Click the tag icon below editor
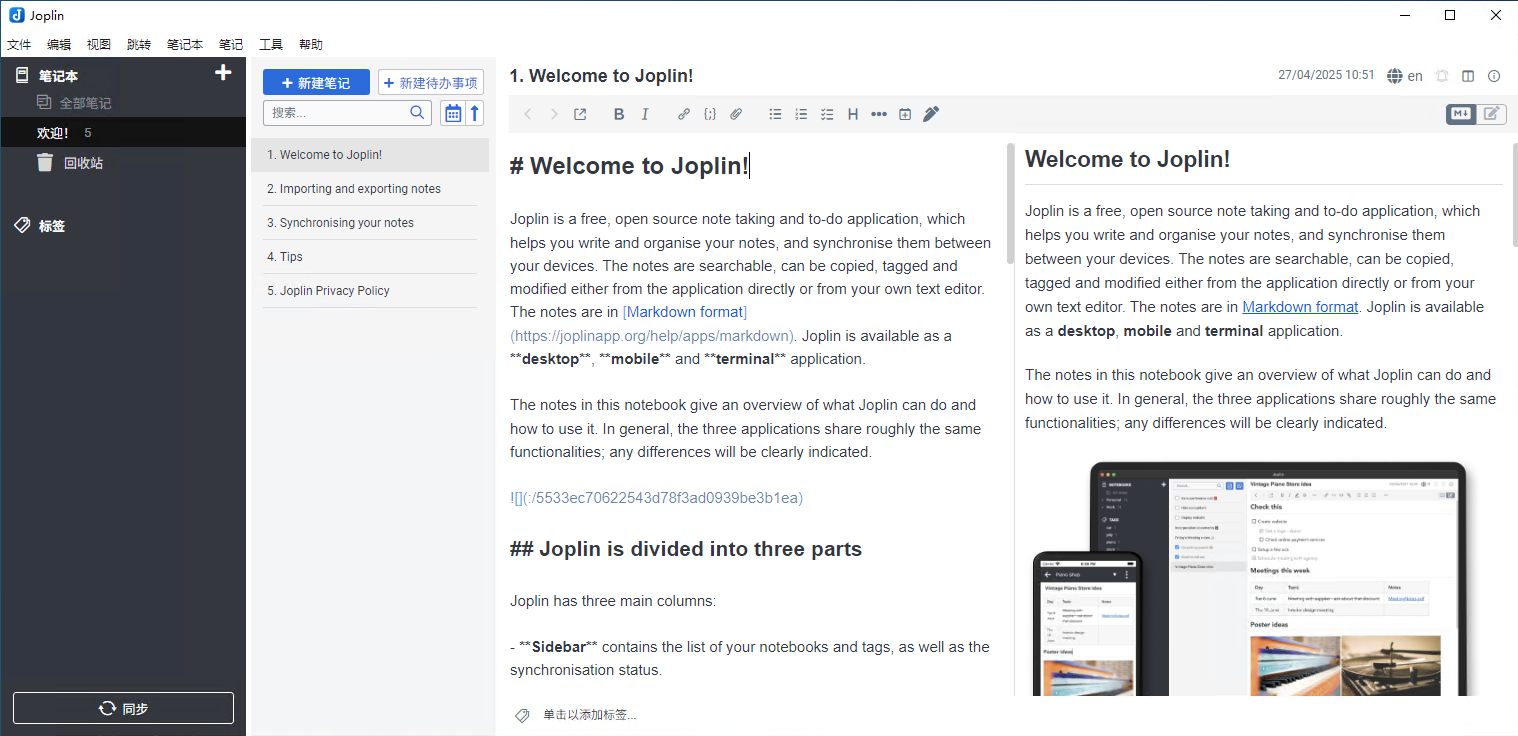Viewport: 1518px width, 736px height. [522, 715]
